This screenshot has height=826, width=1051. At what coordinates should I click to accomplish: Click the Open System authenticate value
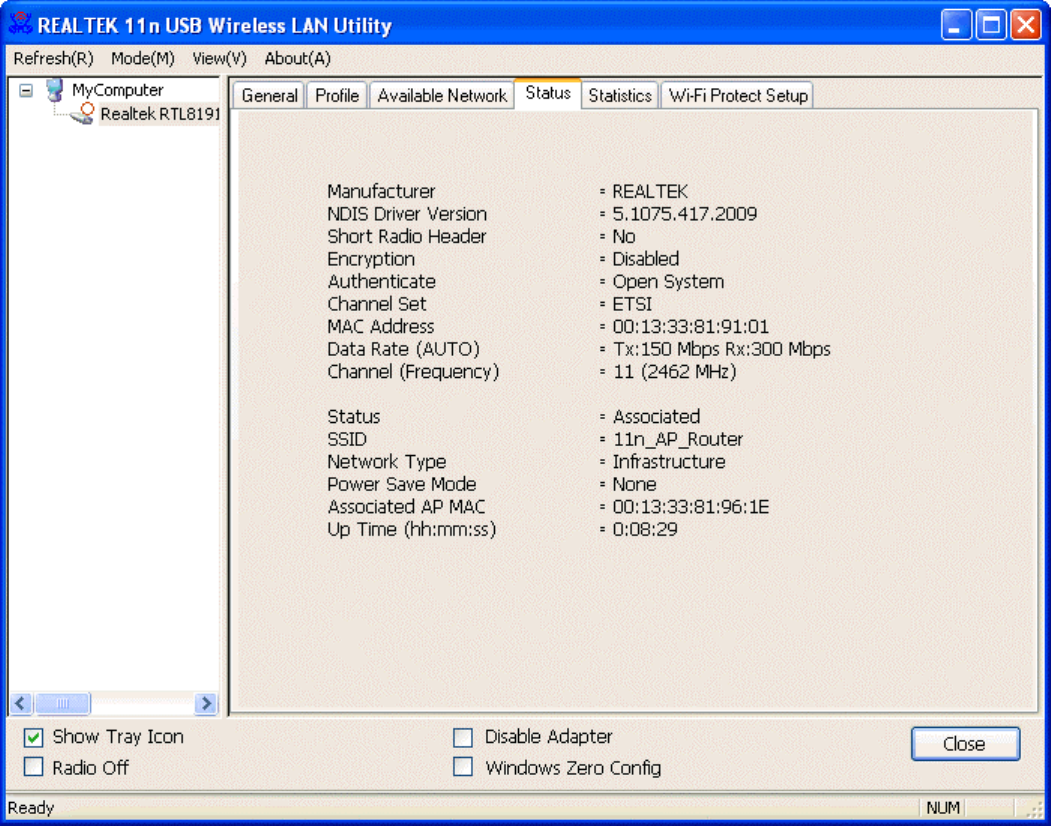pos(668,282)
